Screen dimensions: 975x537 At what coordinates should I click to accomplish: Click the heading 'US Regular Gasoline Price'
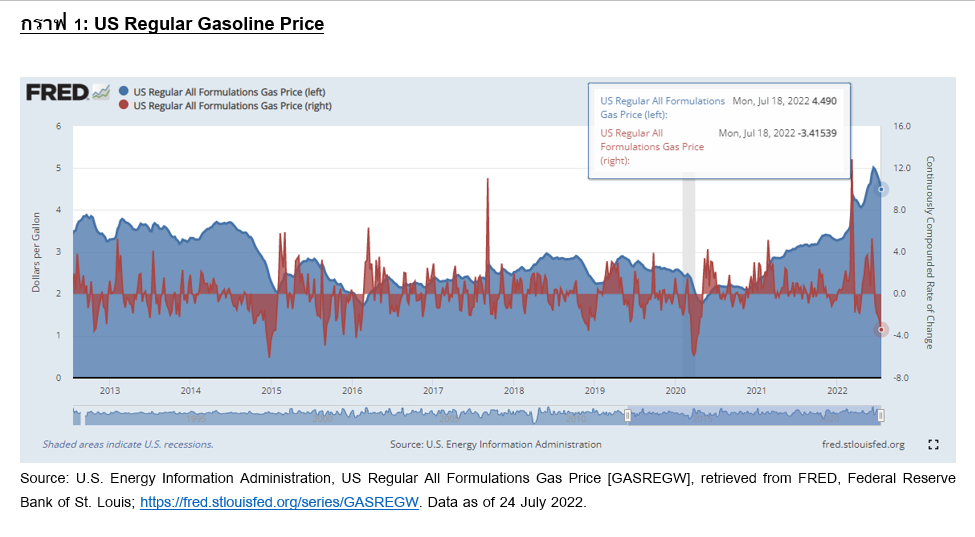pyautogui.click(x=209, y=24)
